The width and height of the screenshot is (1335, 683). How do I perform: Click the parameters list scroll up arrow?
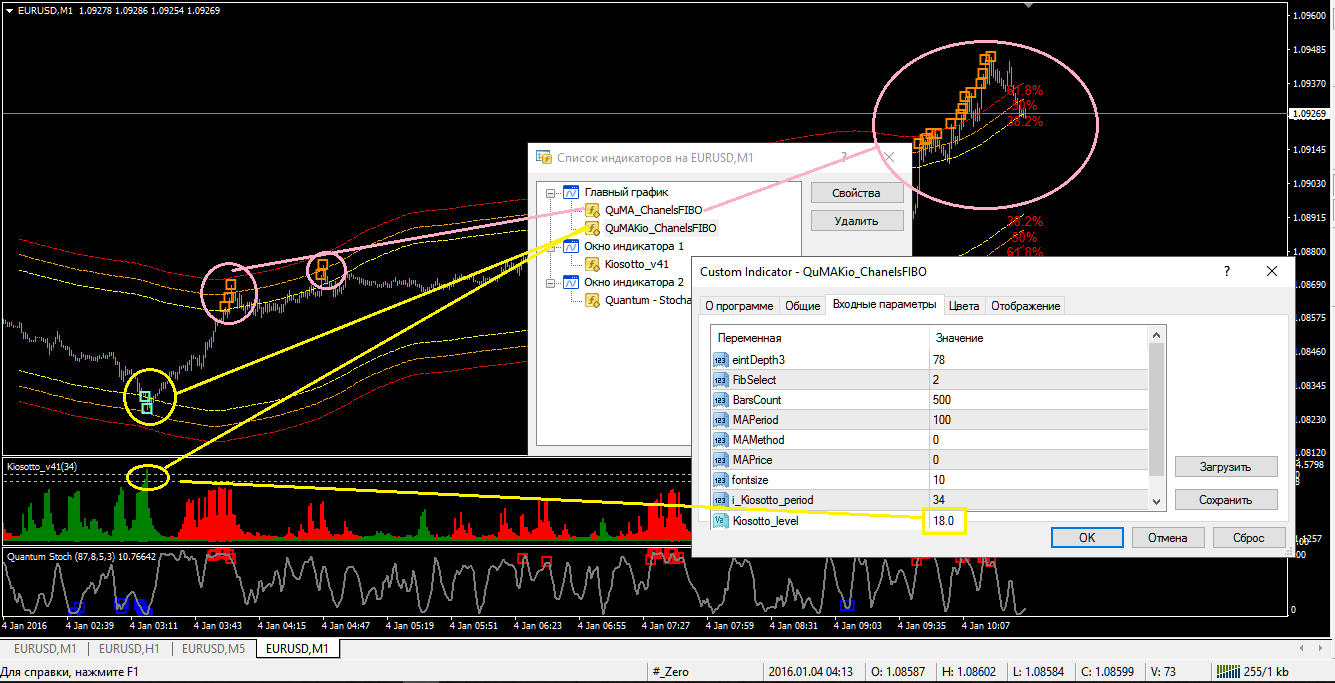[x=1156, y=334]
